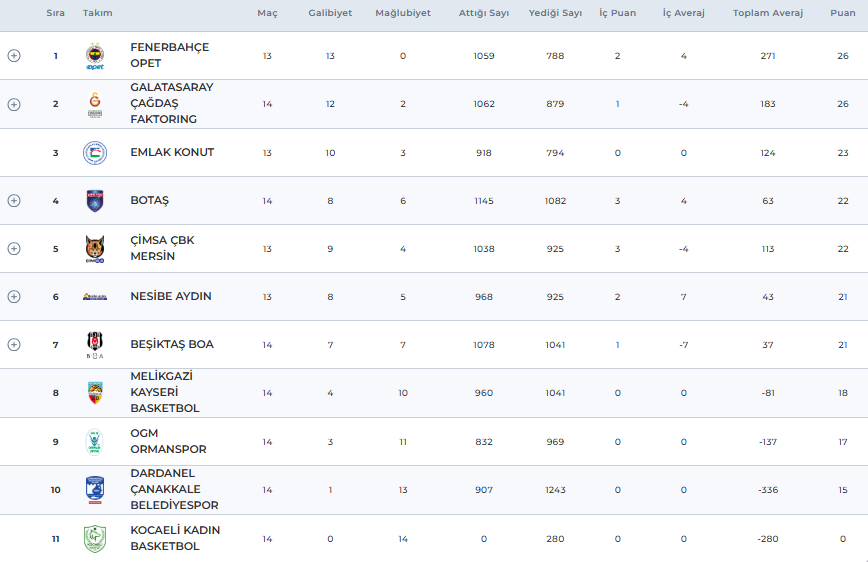Click the OGM Ormanspor team logo

point(95,442)
